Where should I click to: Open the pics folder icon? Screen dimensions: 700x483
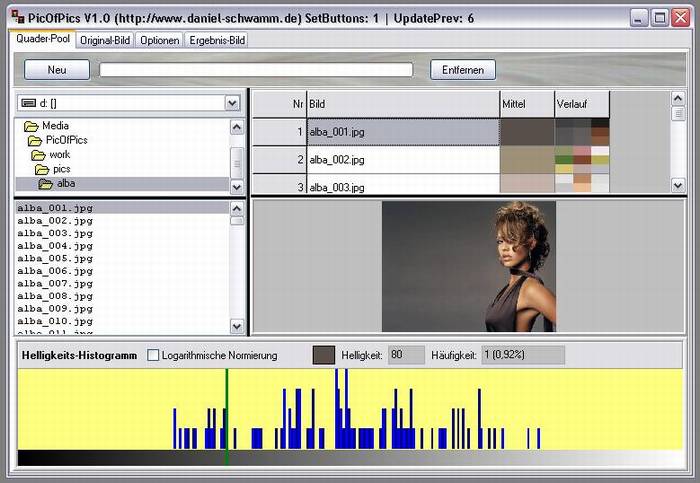pos(42,169)
